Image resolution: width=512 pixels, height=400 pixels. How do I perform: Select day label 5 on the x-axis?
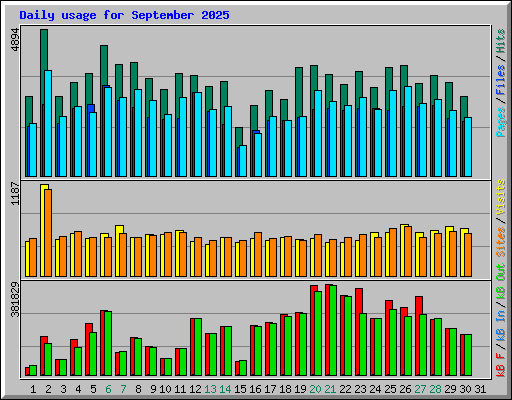[93, 389]
